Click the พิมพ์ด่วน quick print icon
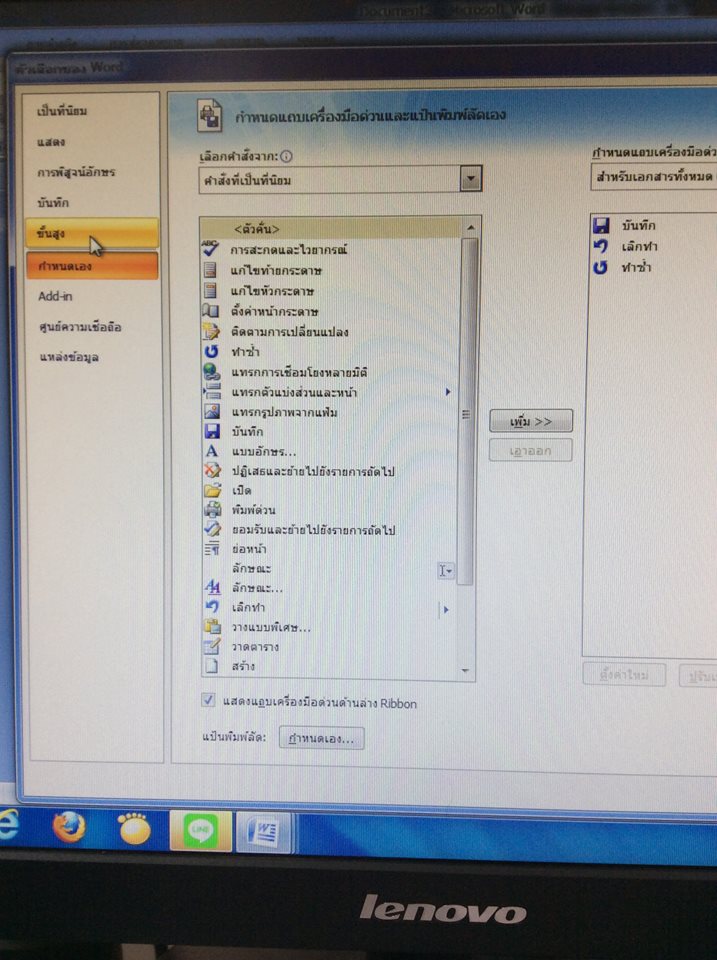Image resolution: width=717 pixels, height=960 pixels. 212,509
